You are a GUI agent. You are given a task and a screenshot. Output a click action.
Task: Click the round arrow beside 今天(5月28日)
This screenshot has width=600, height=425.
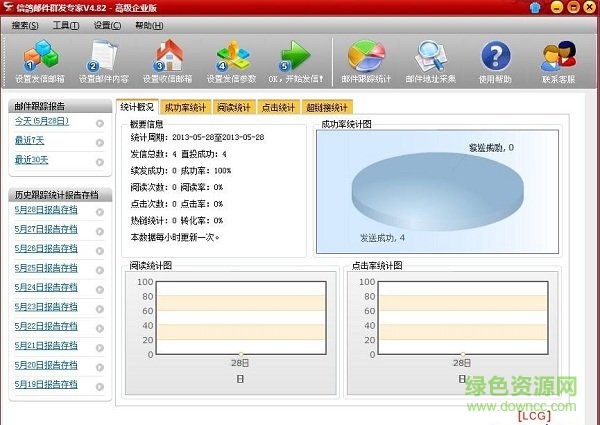(100, 123)
